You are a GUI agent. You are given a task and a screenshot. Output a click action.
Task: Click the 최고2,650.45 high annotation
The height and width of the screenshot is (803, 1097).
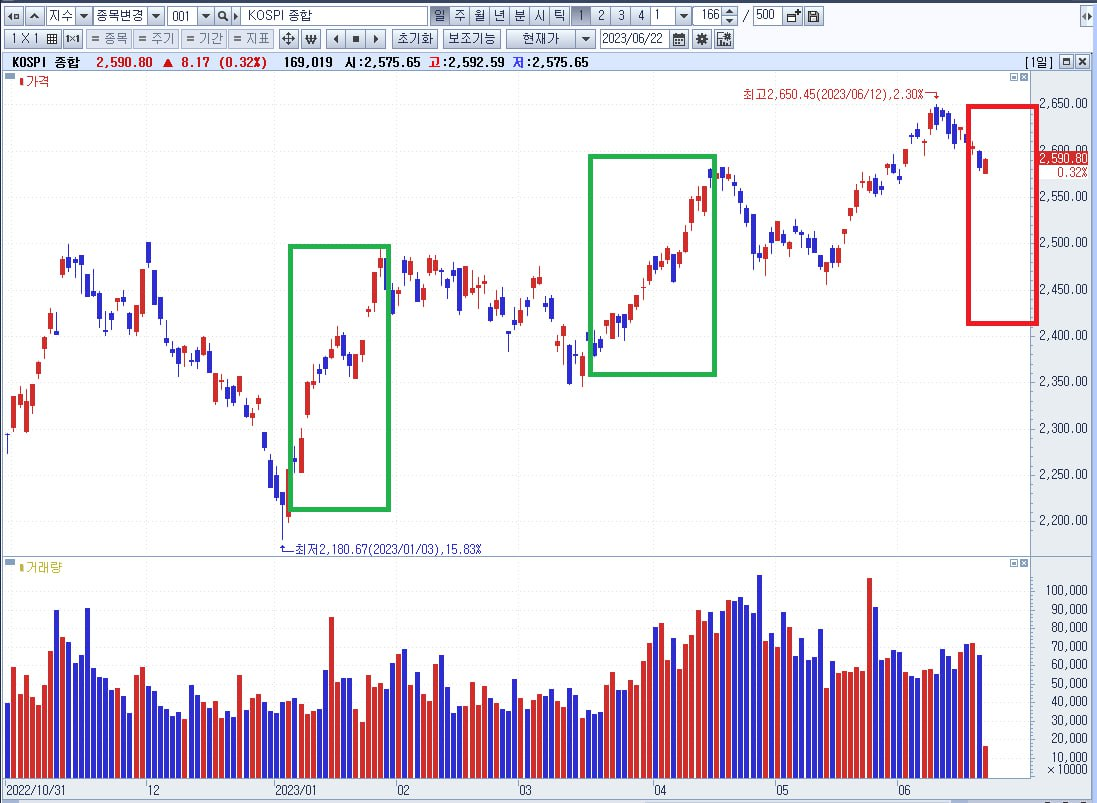833,94
